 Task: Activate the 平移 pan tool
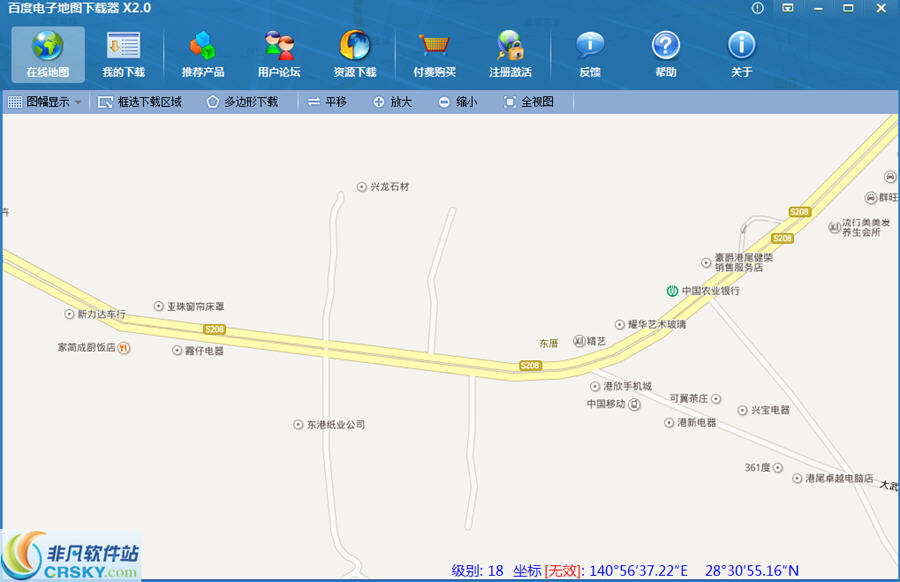coord(327,102)
